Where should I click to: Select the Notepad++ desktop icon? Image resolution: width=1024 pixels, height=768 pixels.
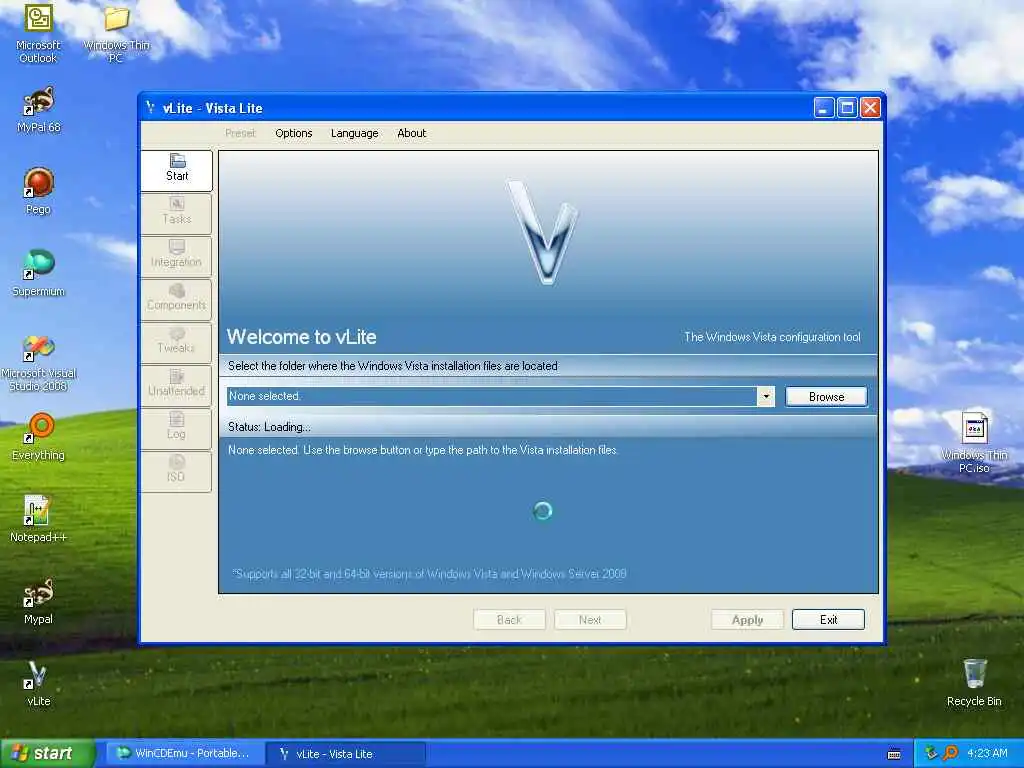tap(39, 519)
